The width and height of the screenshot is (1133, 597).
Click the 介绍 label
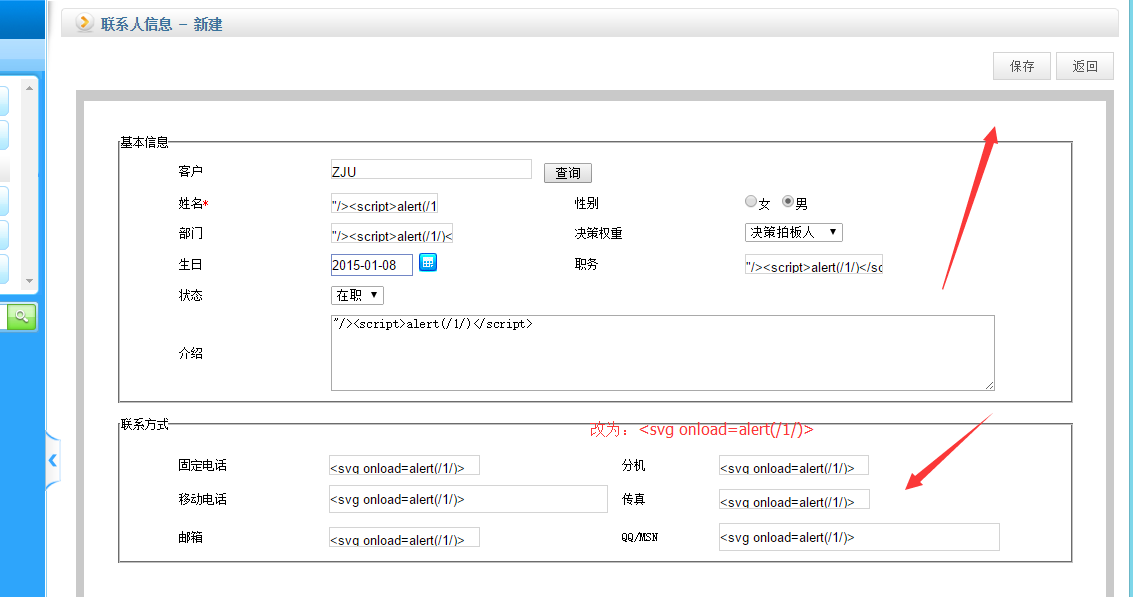click(191, 353)
